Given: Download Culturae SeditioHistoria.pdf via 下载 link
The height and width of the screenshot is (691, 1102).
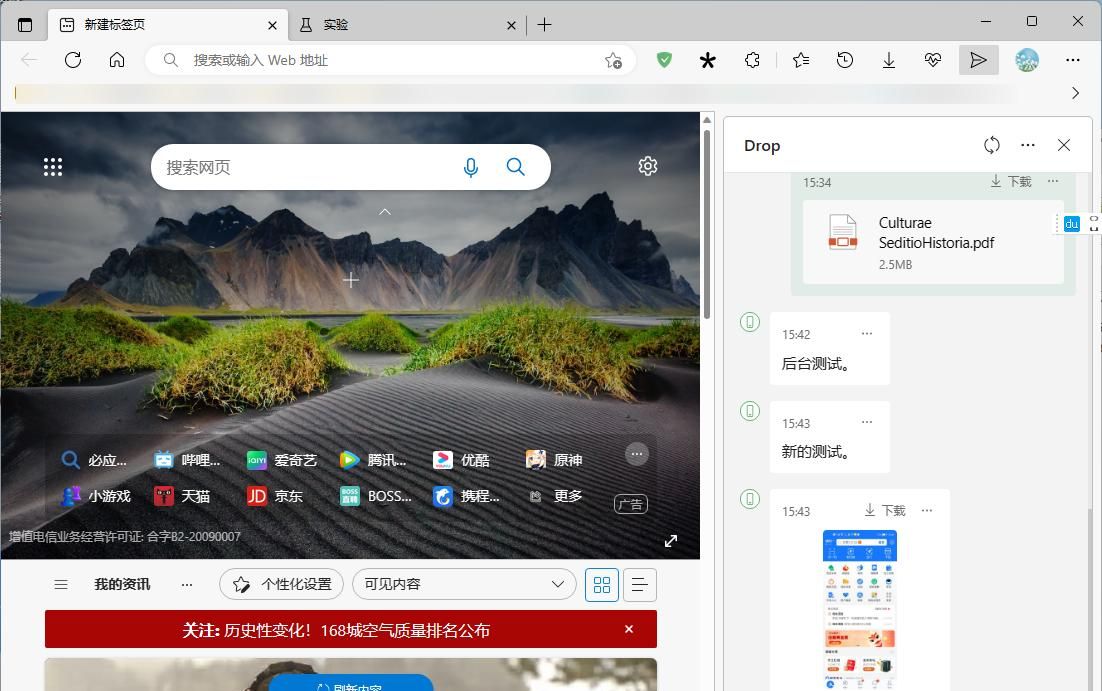Looking at the screenshot, I should tap(1020, 181).
